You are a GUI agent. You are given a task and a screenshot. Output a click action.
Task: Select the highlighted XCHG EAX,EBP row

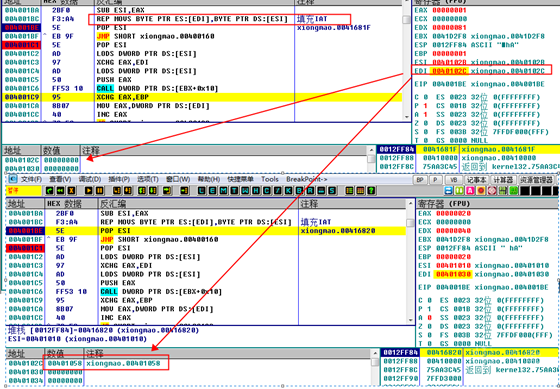click(x=202, y=97)
